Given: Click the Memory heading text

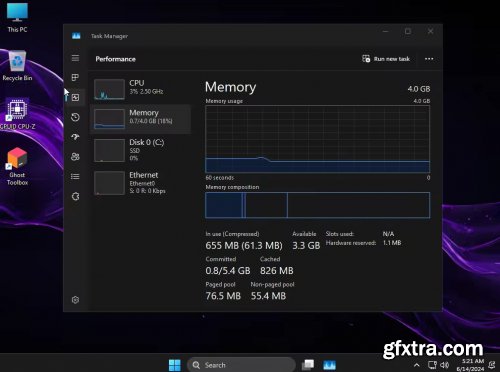Looking at the screenshot, I should coord(230,87).
